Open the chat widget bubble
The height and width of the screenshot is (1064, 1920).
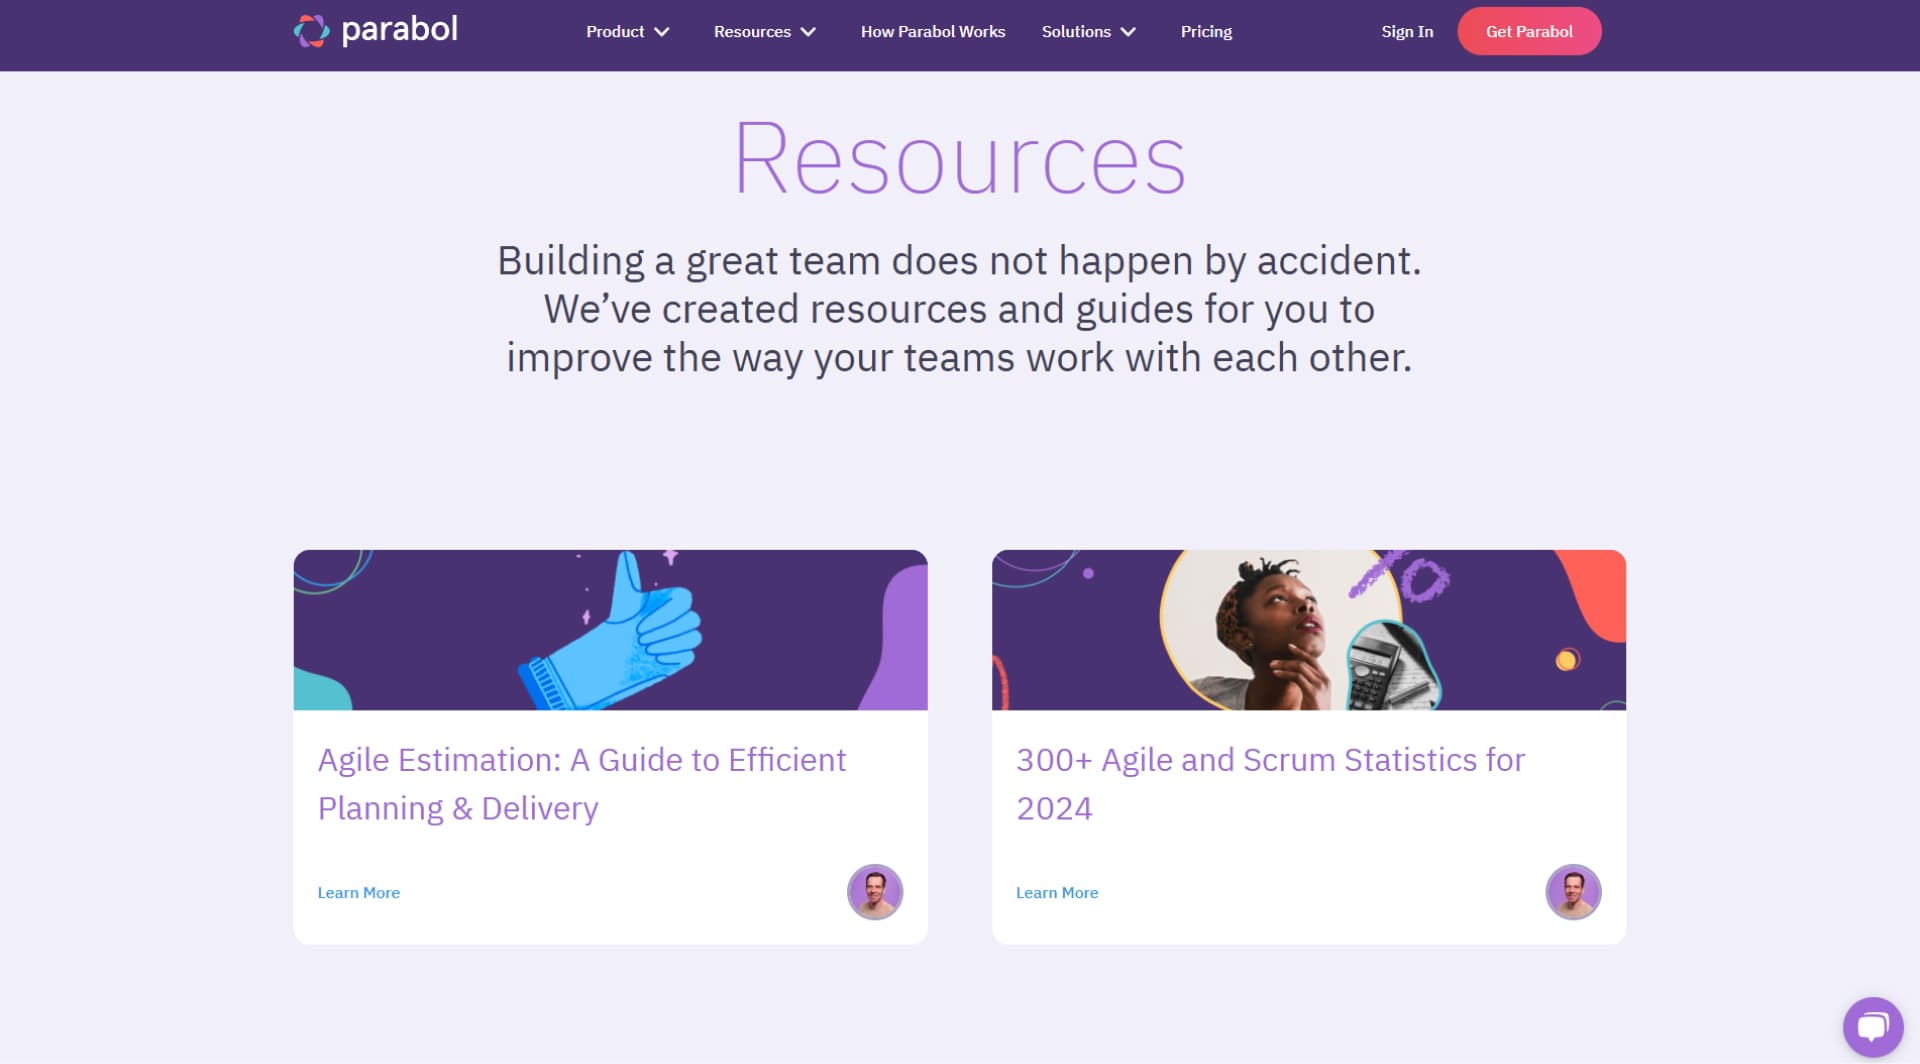point(1872,1027)
